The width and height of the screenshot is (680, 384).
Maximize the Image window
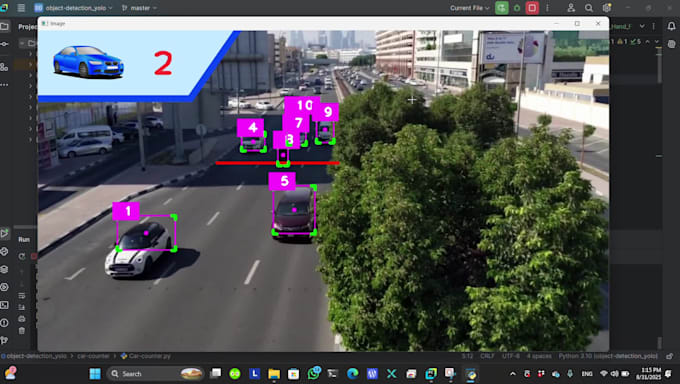(x=577, y=23)
